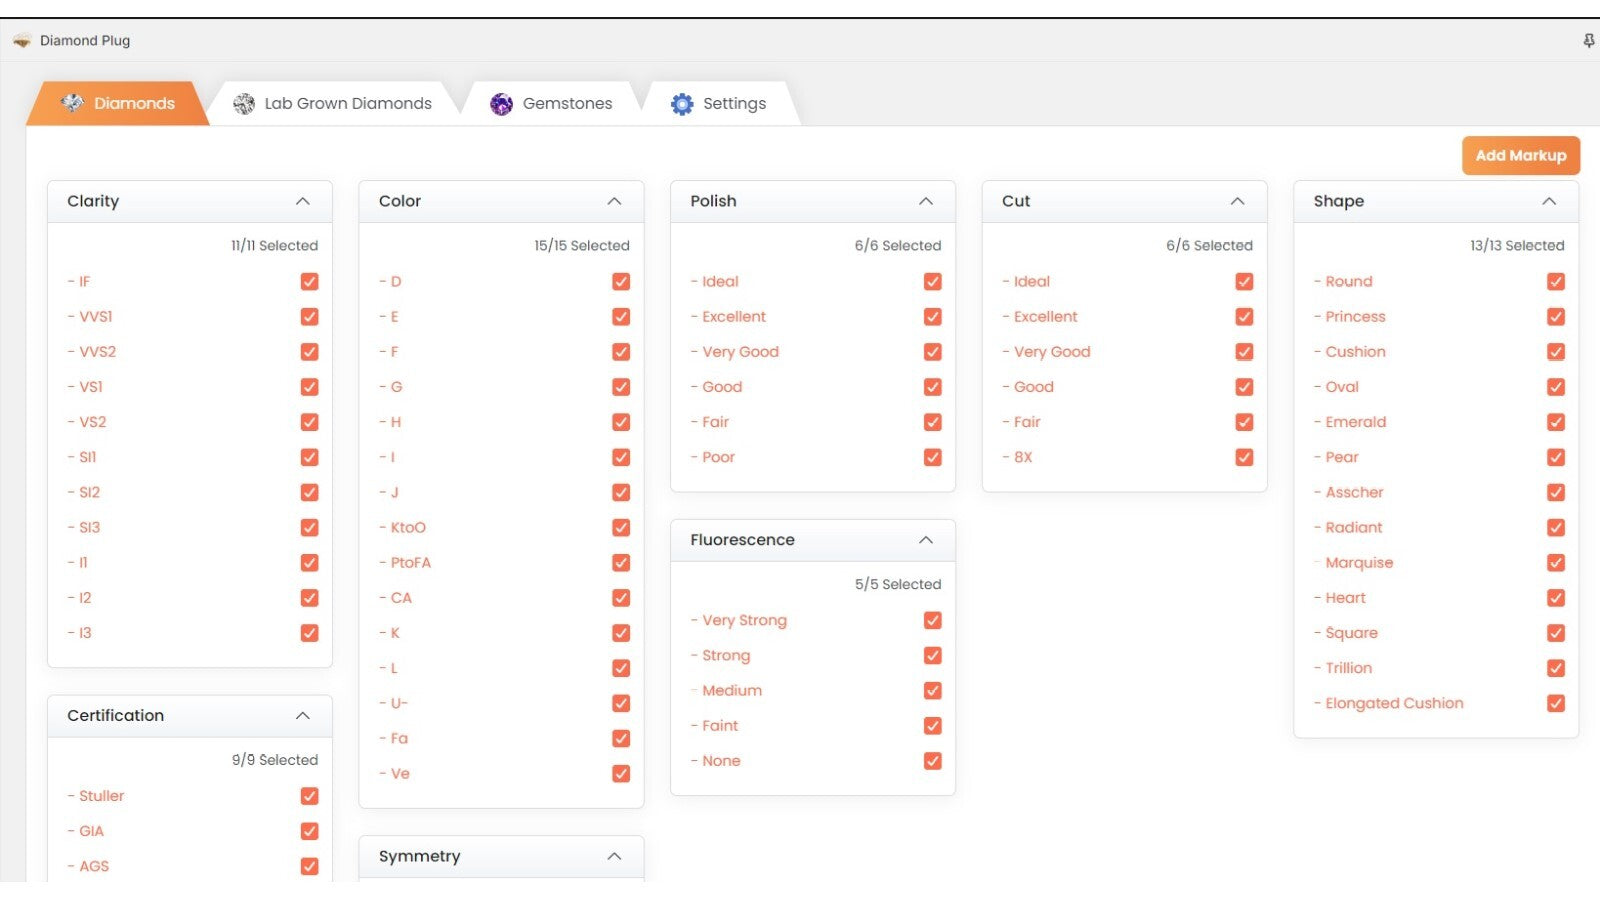Screen dimensions: 1600x900
Task: Click the 'Good' label under Cut
Action: (1034, 387)
